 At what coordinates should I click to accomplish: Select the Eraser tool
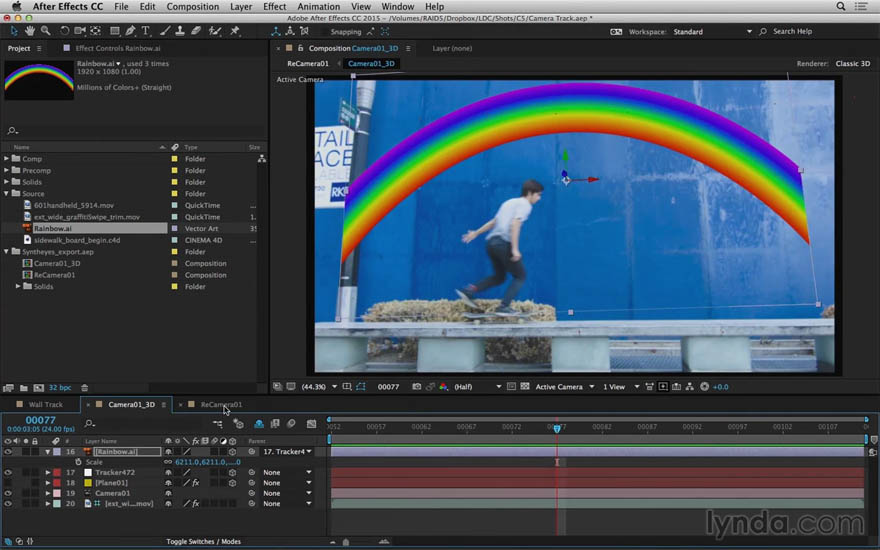click(x=196, y=31)
